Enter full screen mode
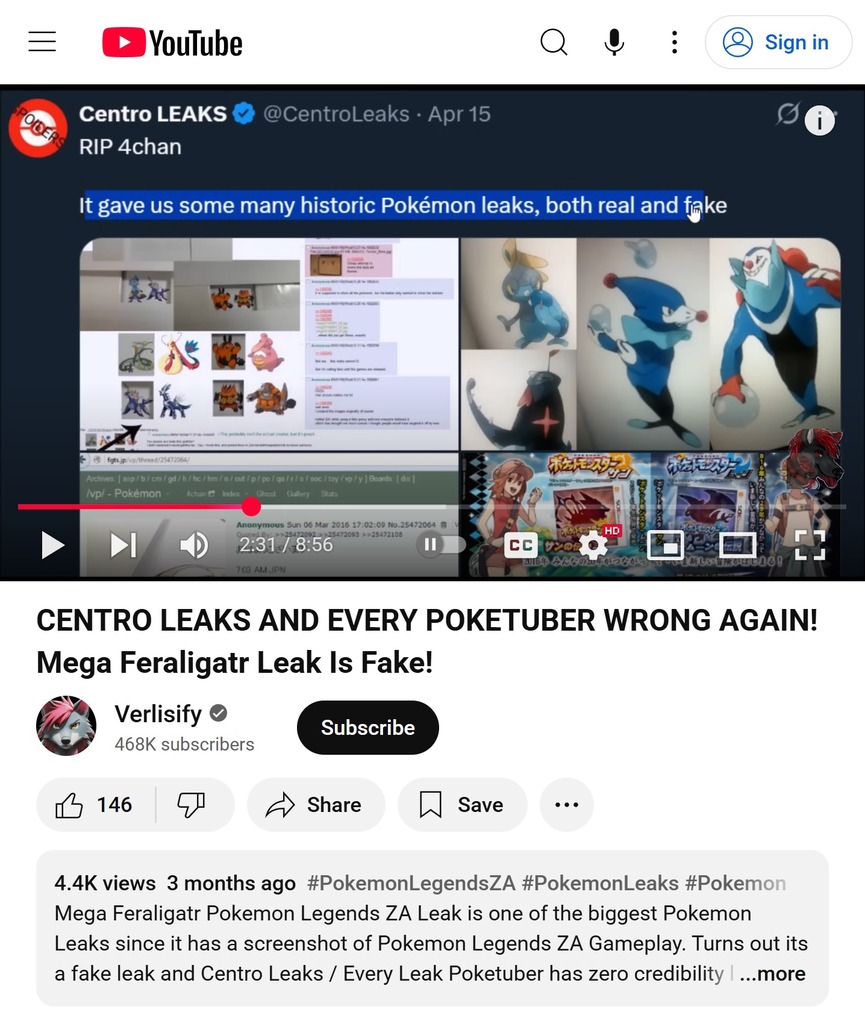Viewport: 865px width, 1024px height. [x=810, y=545]
